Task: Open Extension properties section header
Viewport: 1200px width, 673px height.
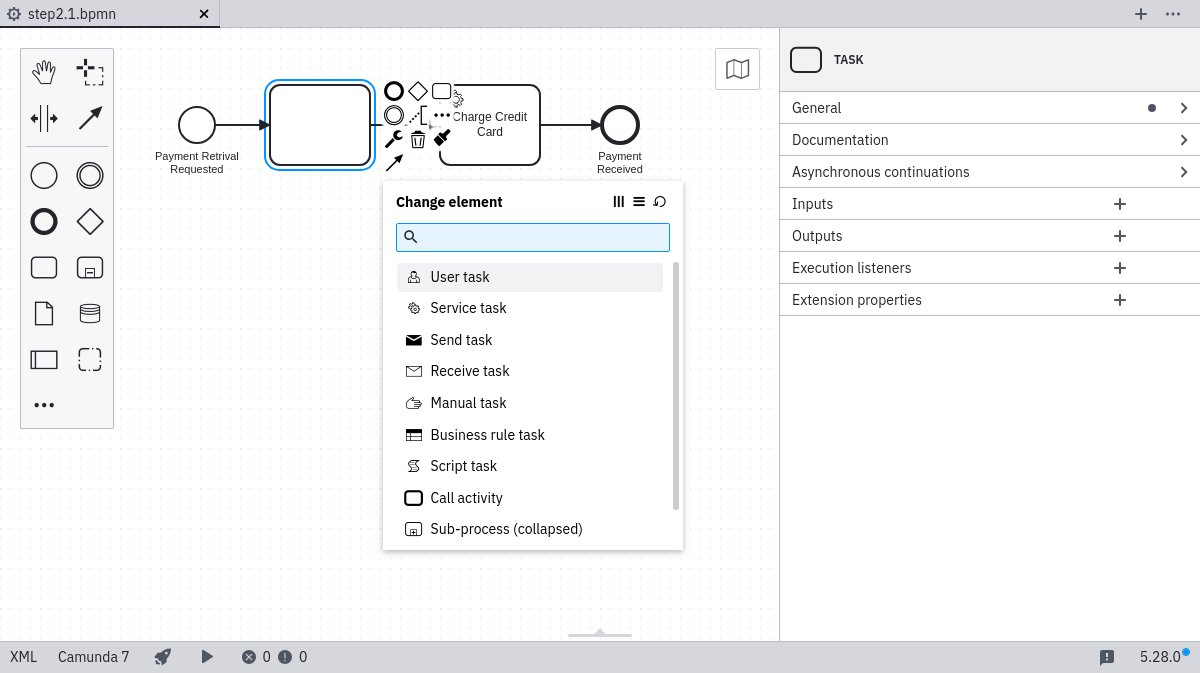Action: [x=990, y=300]
